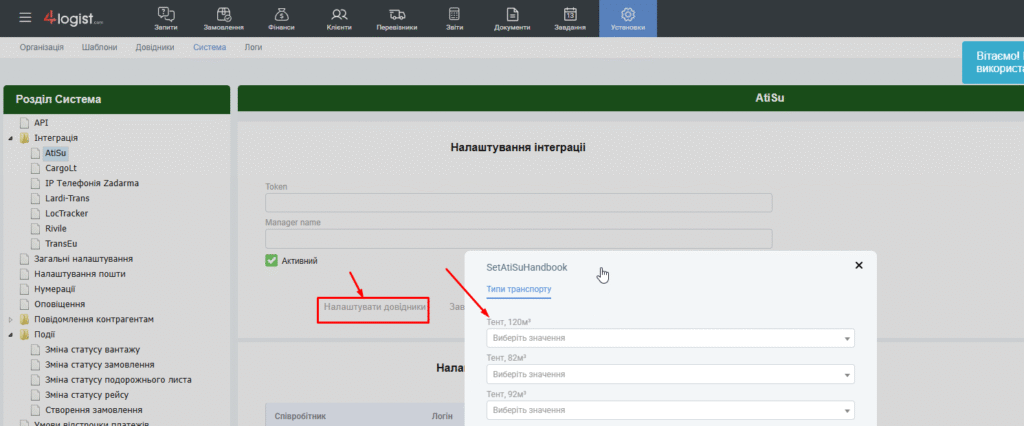Open Нумерації tree item
Image resolution: width=1024 pixels, height=426 pixels.
pos(55,289)
